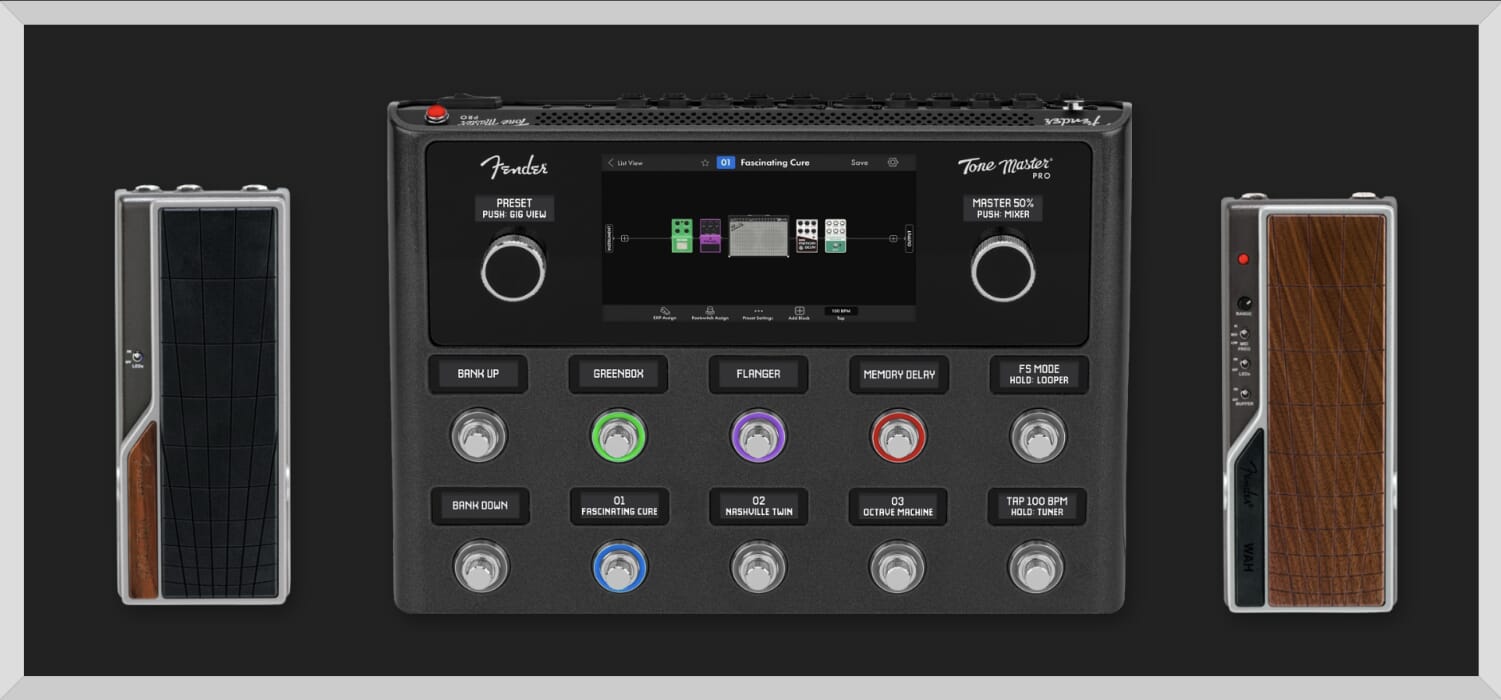The height and width of the screenshot is (700, 1501).
Task: Click the Flanger scribble strip label
Action: [x=758, y=374]
